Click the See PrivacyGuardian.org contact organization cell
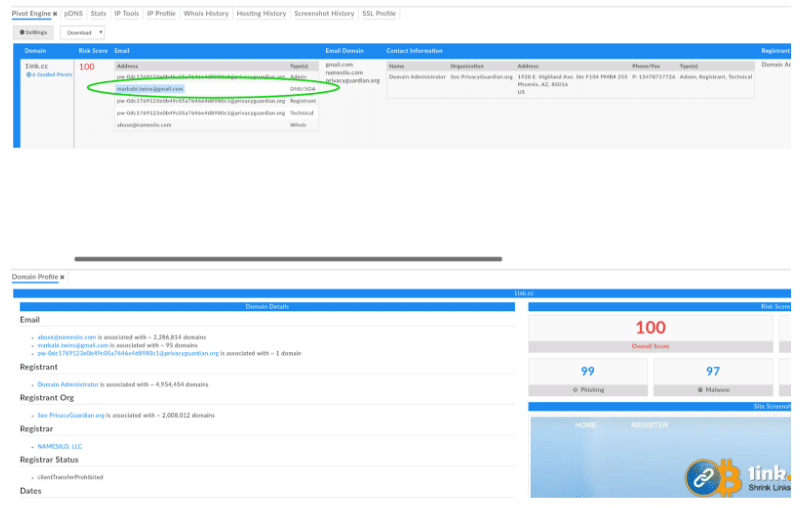 pos(482,77)
